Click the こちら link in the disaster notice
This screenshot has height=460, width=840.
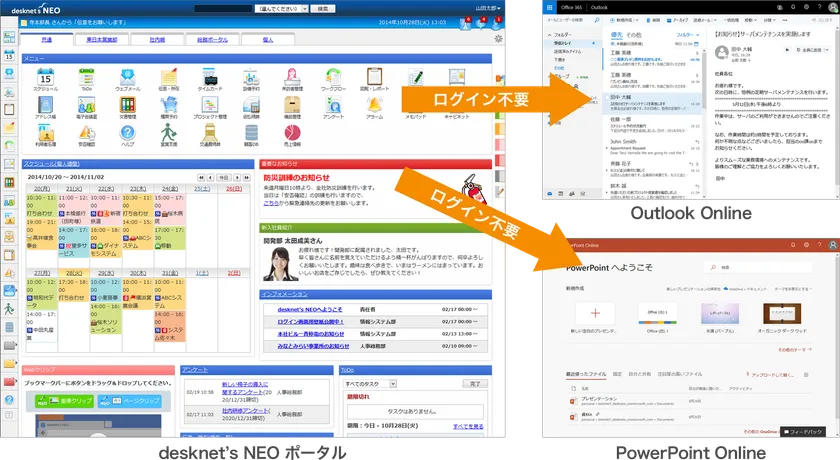(271, 203)
